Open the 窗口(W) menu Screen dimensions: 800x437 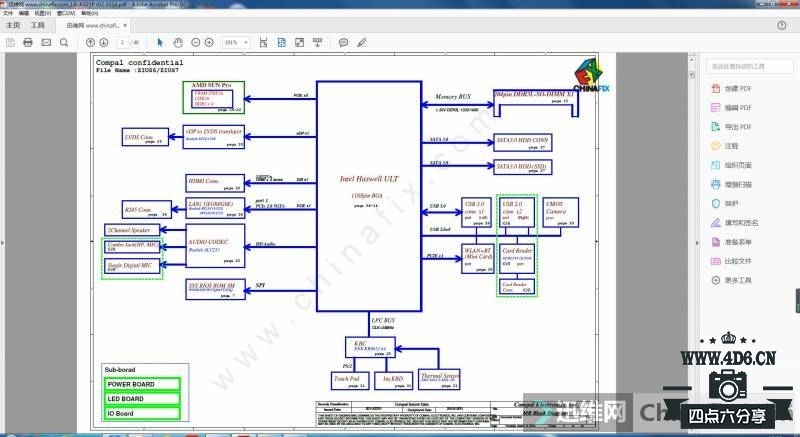pos(65,13)
